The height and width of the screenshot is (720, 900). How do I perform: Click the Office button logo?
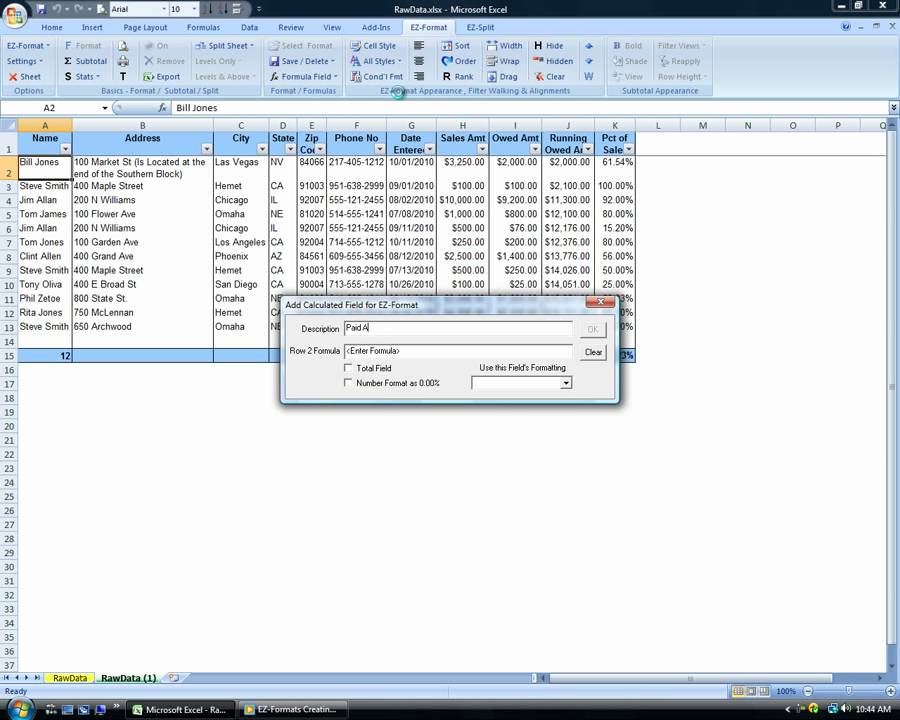[x=15, y=15]
